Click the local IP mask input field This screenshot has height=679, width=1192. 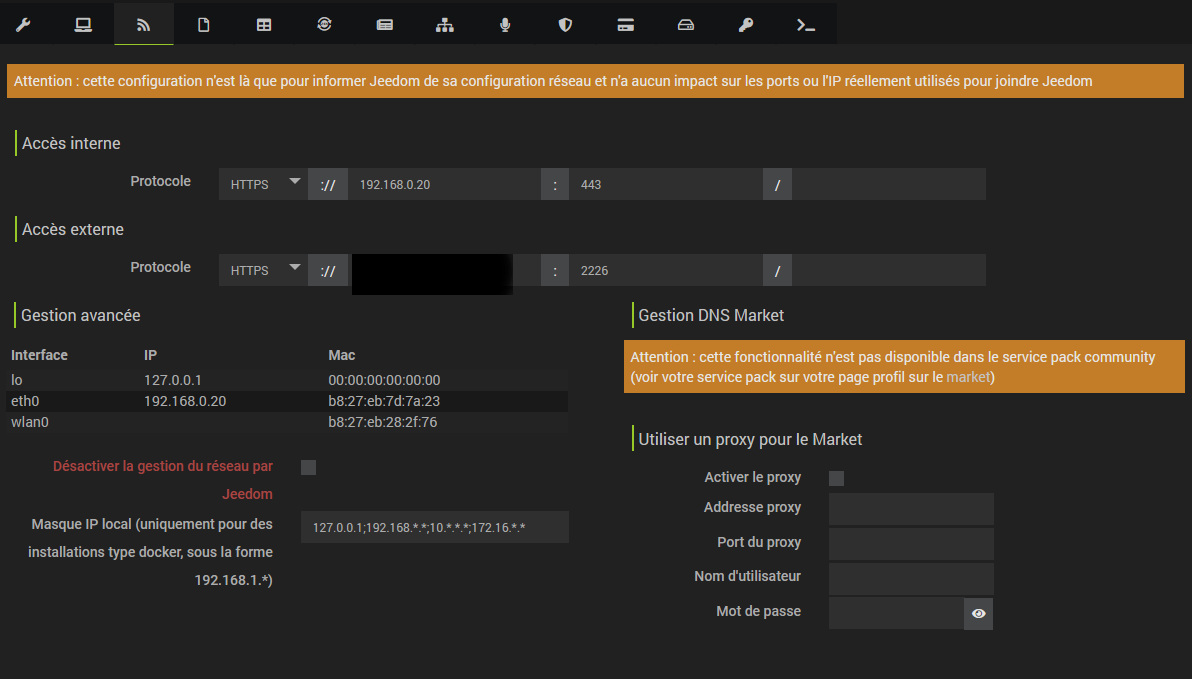tap(434, 527)
